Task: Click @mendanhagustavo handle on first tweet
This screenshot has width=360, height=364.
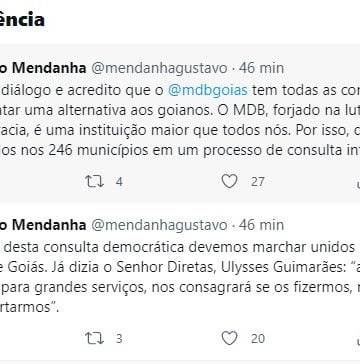Action: (x=159, y=69)
